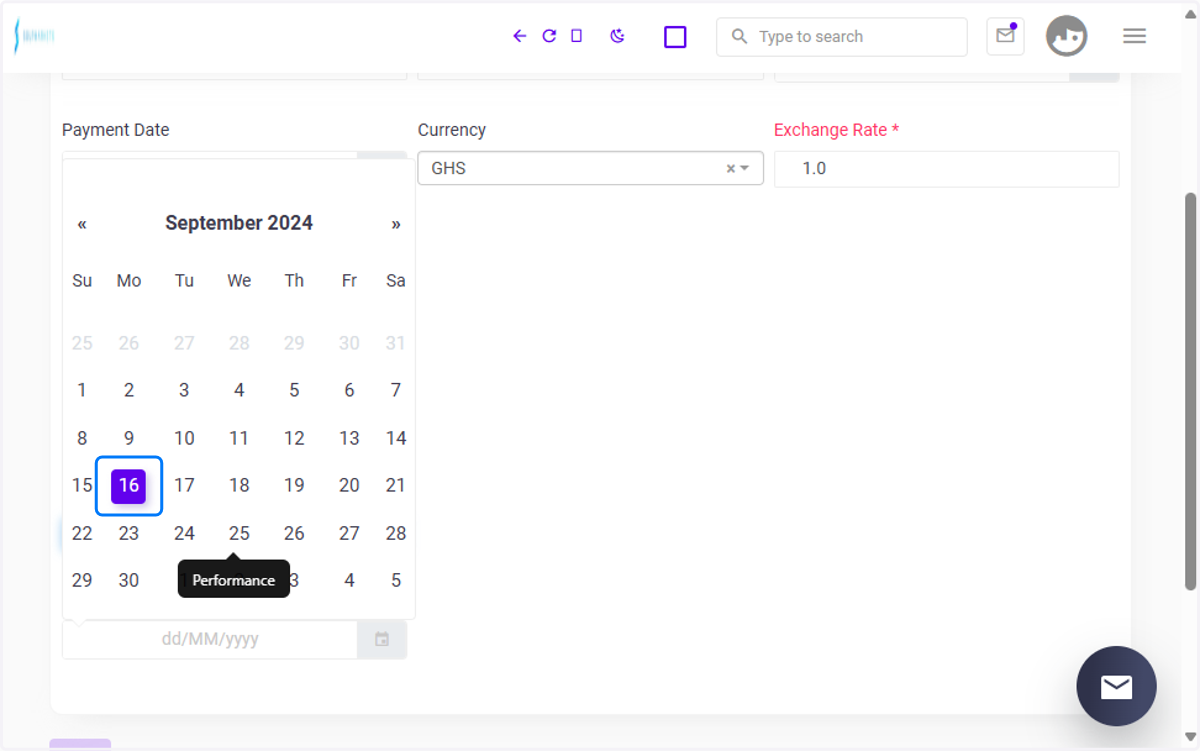
Task: Clear the GHS currency selection
Action: [x=730, y=169]
